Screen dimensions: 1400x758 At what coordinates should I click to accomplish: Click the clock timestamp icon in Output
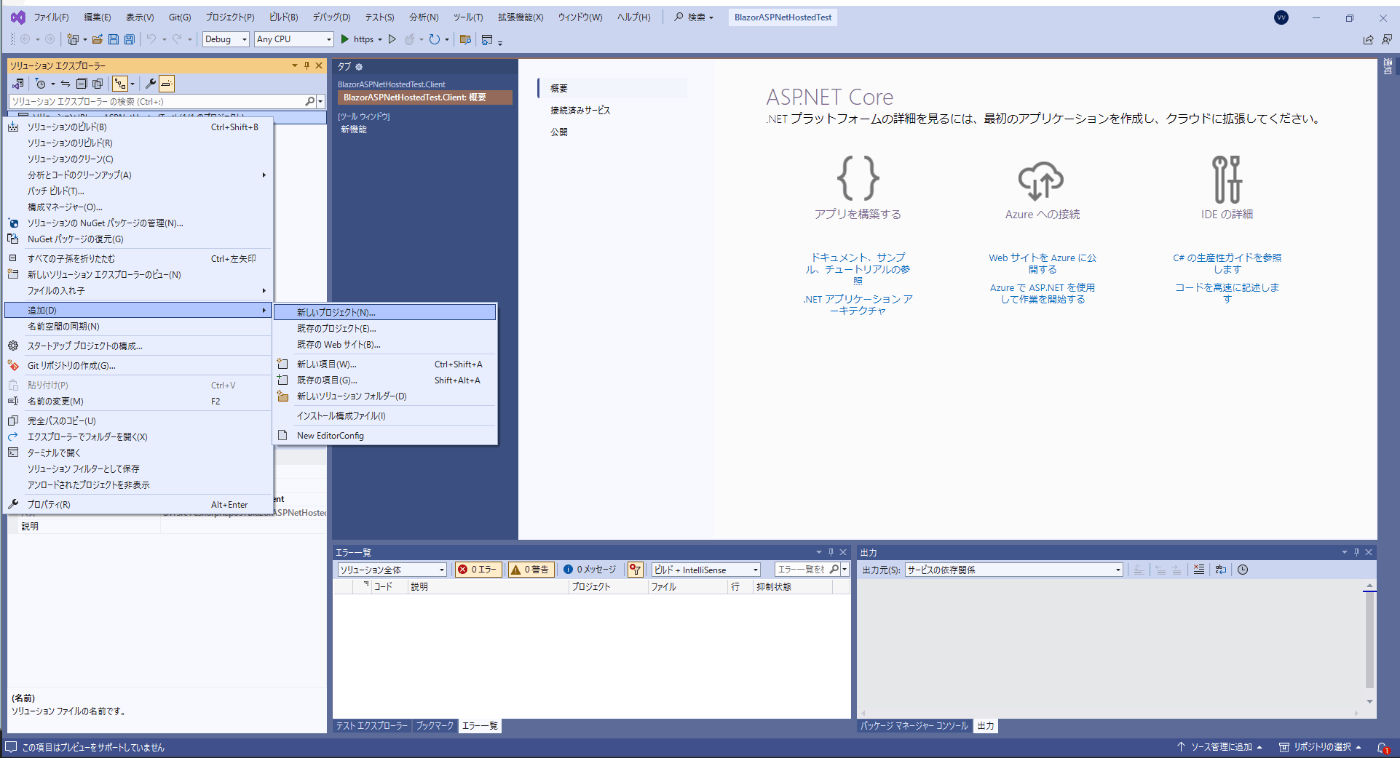tap(1243, 569)
